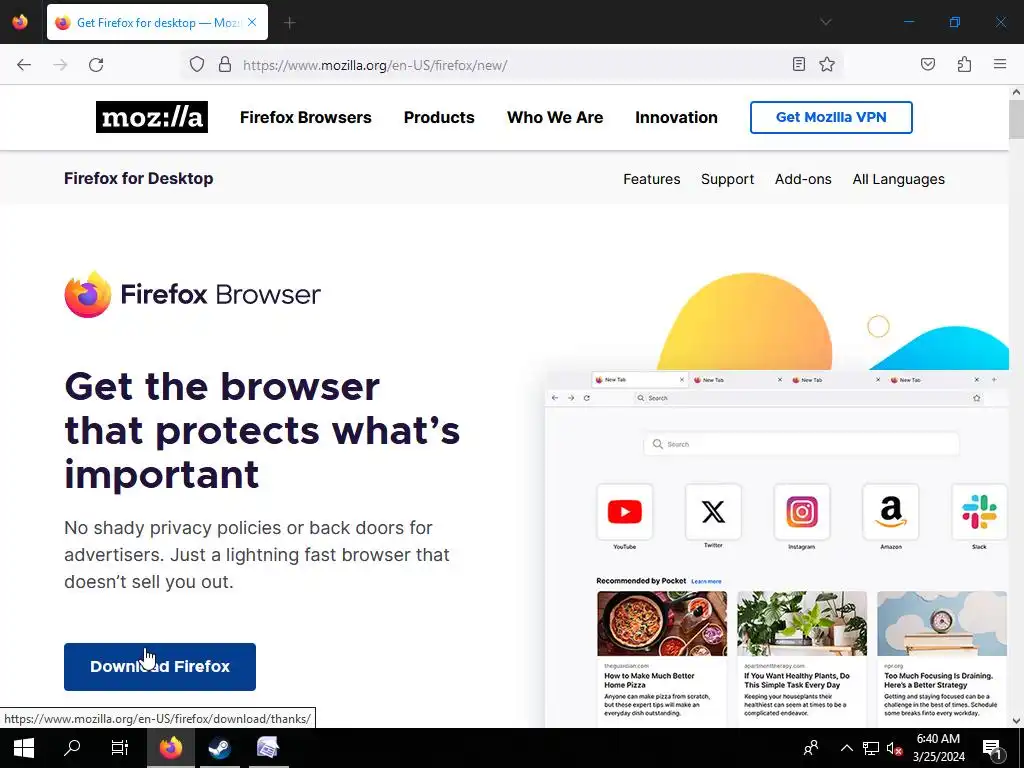
Task: Click the Amazon tile in preview
Action: coord(891,512)
